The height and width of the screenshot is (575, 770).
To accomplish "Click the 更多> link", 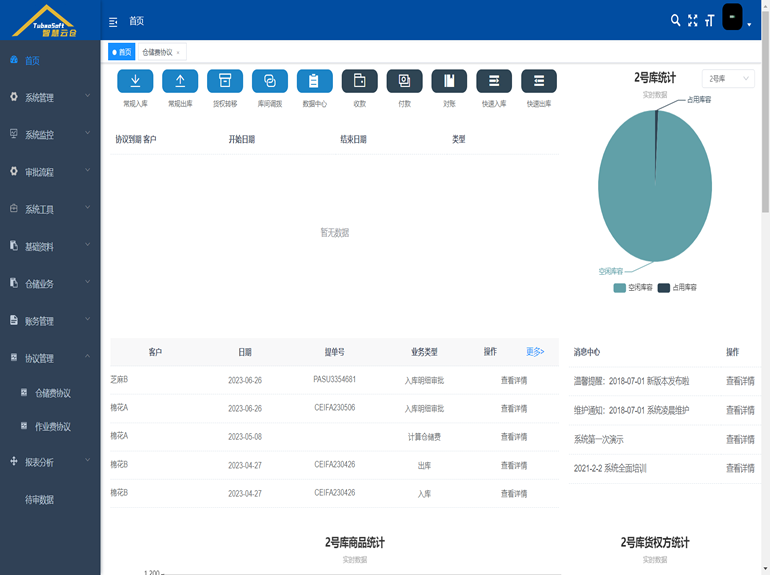I will 535,352.
